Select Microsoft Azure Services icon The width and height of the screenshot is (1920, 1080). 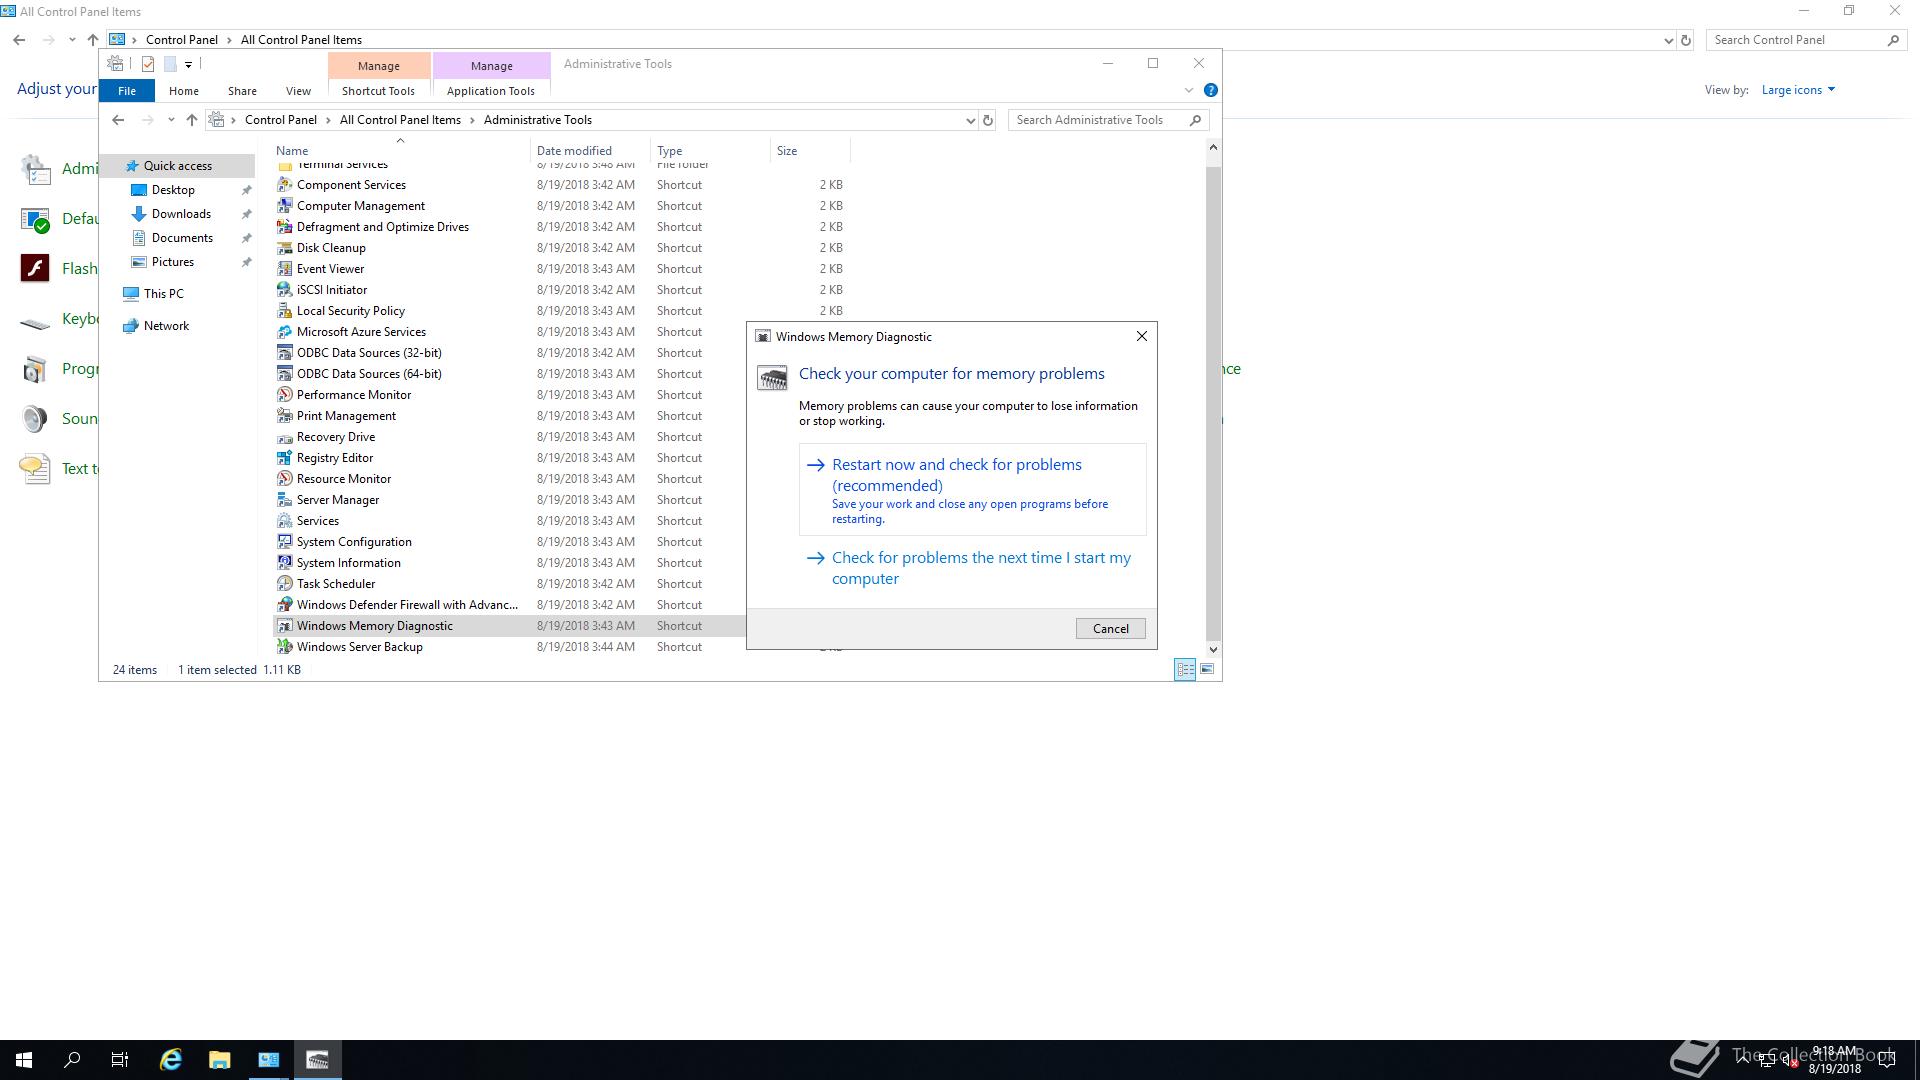click(x=285, y=332)
